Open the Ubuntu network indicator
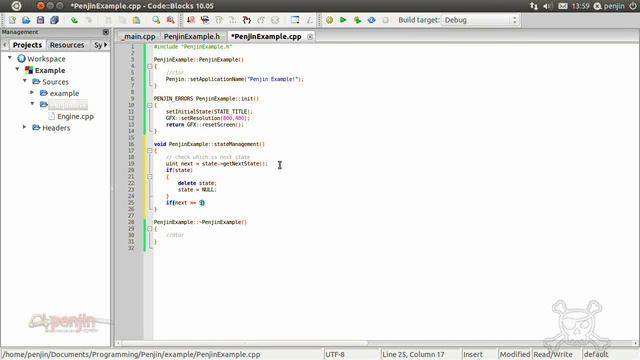 point(533,6)
